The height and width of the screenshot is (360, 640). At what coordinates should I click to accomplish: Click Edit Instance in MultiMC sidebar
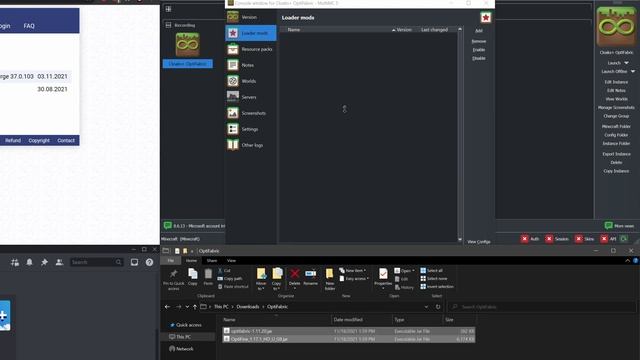click(616, 82)
